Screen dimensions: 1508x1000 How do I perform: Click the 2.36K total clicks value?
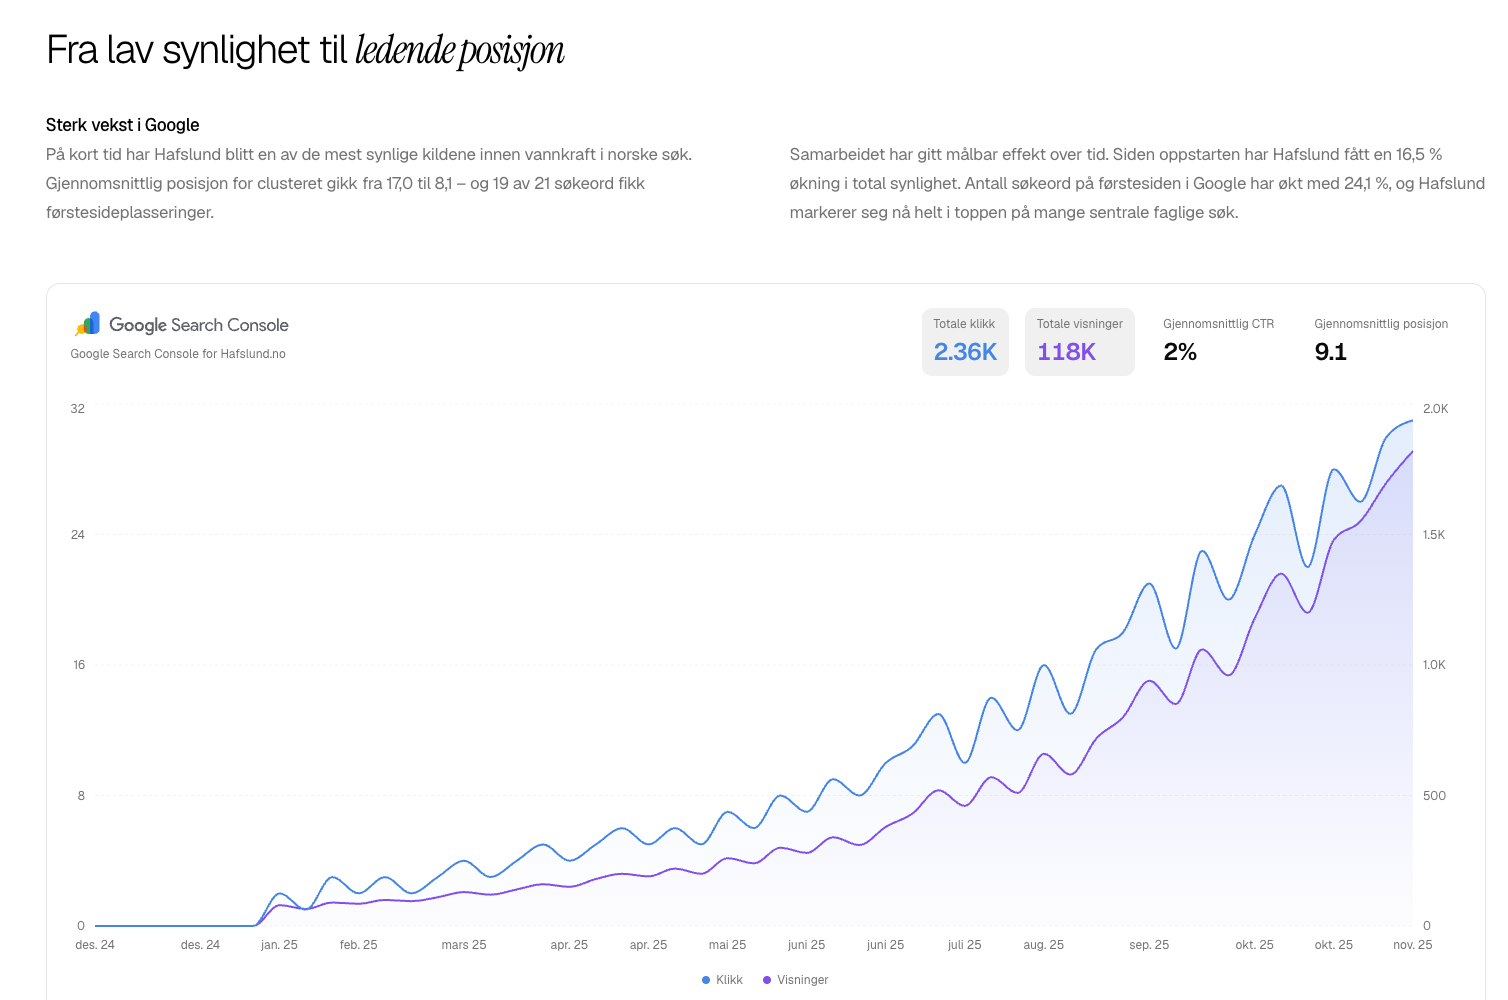(x=965, y=352)
